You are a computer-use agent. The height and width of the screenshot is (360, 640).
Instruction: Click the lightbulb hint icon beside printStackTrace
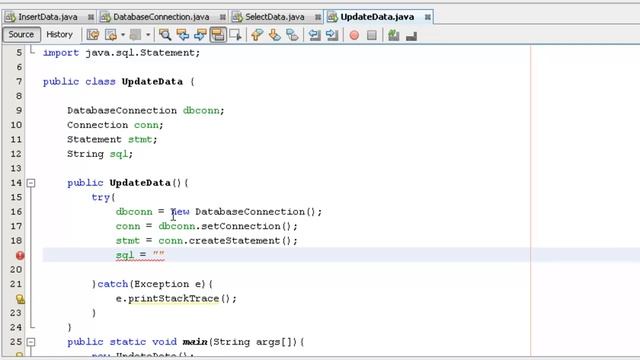pyautogui.click(x=20, y=299)
